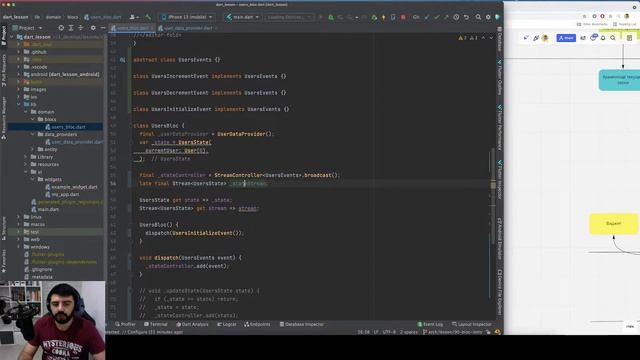Click the search icon in browser app toolbar
Viewport: 640px width, 360px height.
[x=613, y=38]
